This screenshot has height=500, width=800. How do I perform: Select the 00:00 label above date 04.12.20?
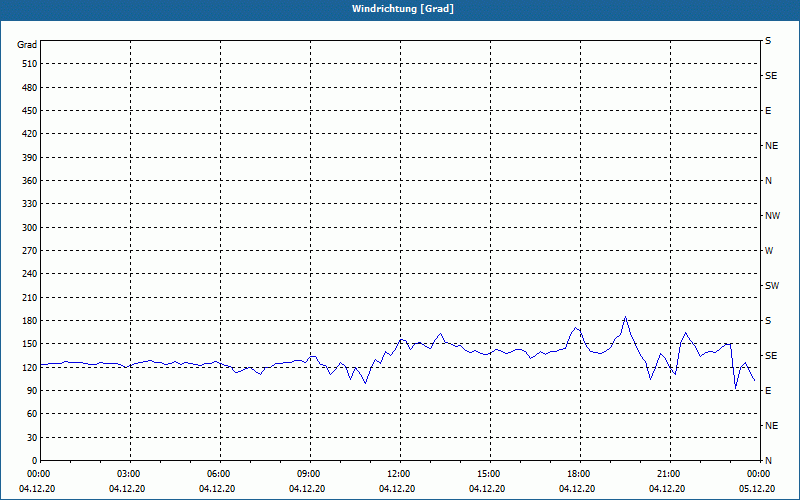(40, 474)
